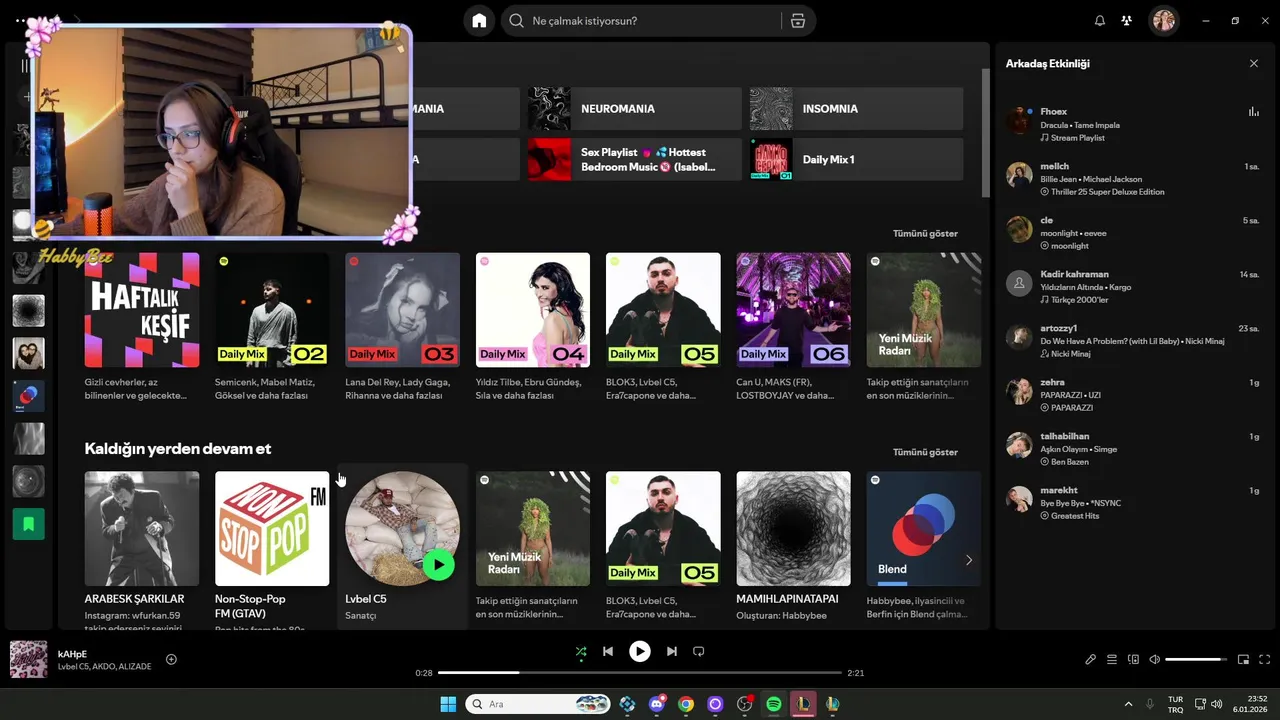Open the play queue
Screen dimensions: 1280x720
click(x=1112, y=660)
